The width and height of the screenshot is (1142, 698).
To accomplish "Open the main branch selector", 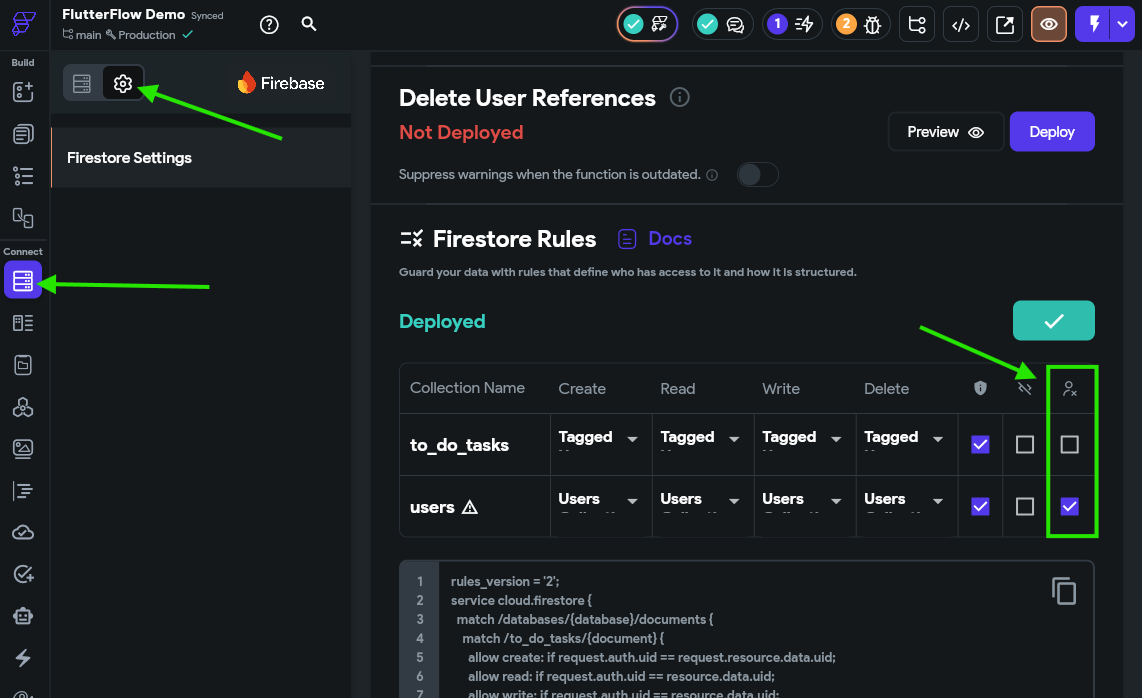I will click(x=82, y=35).
